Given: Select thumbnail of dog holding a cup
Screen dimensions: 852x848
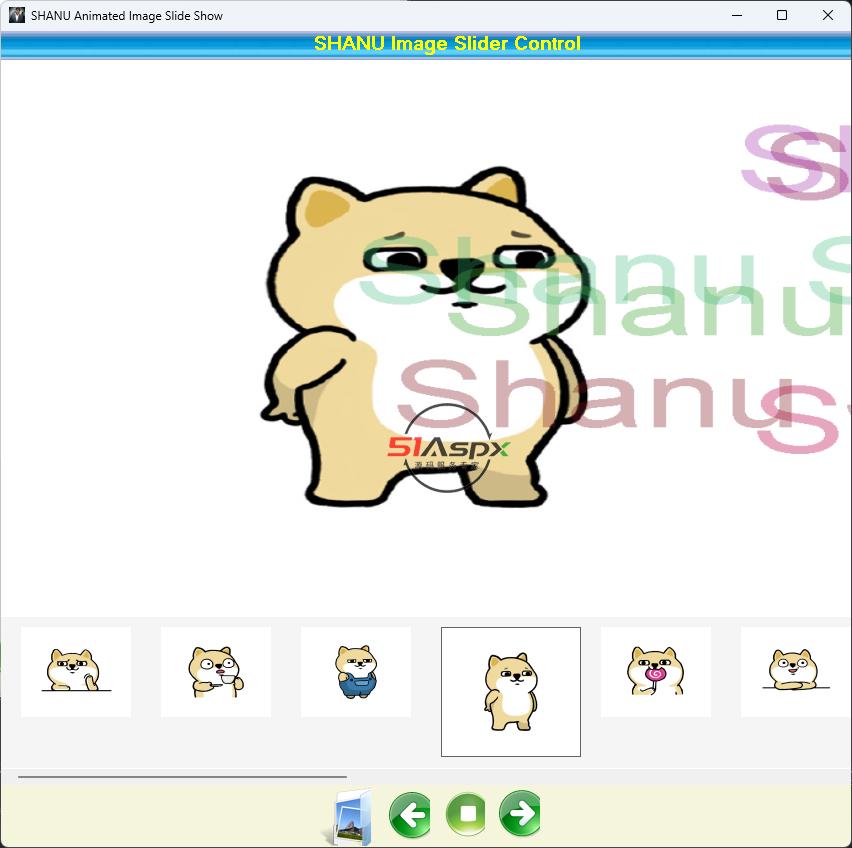Looking at the screenshot, I should pyautogui.click(x=216, y=672).
